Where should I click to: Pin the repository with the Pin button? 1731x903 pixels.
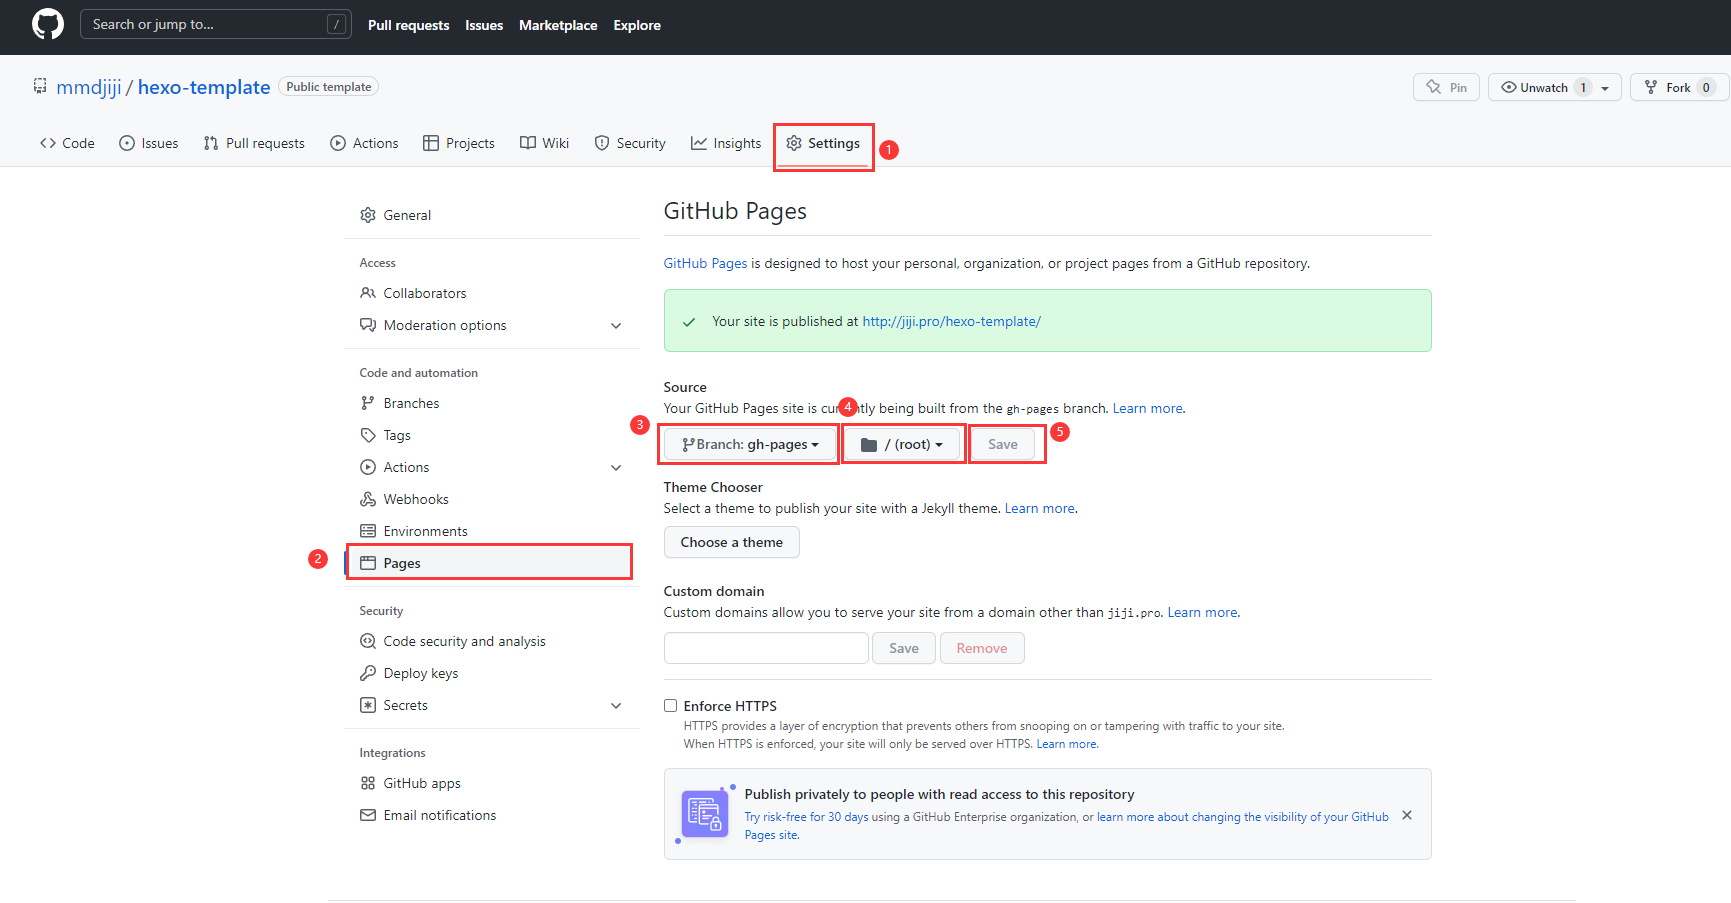(1446, 87)
